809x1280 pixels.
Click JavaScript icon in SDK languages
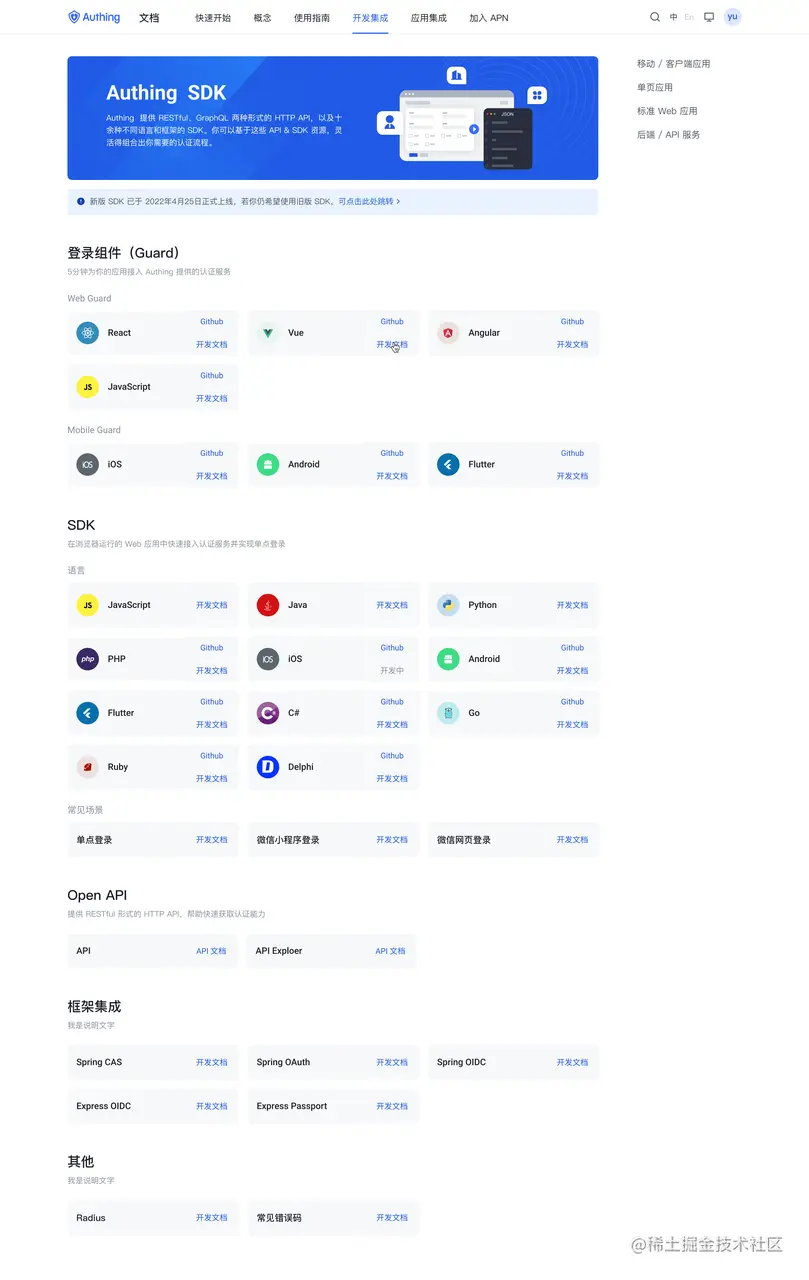pyautogui.click(x=88, y=605)
